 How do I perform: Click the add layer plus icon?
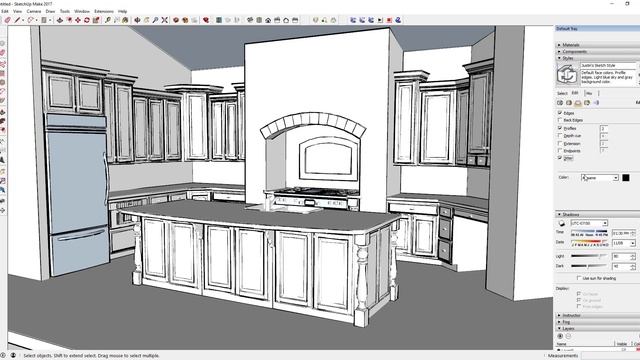[560, 336]
